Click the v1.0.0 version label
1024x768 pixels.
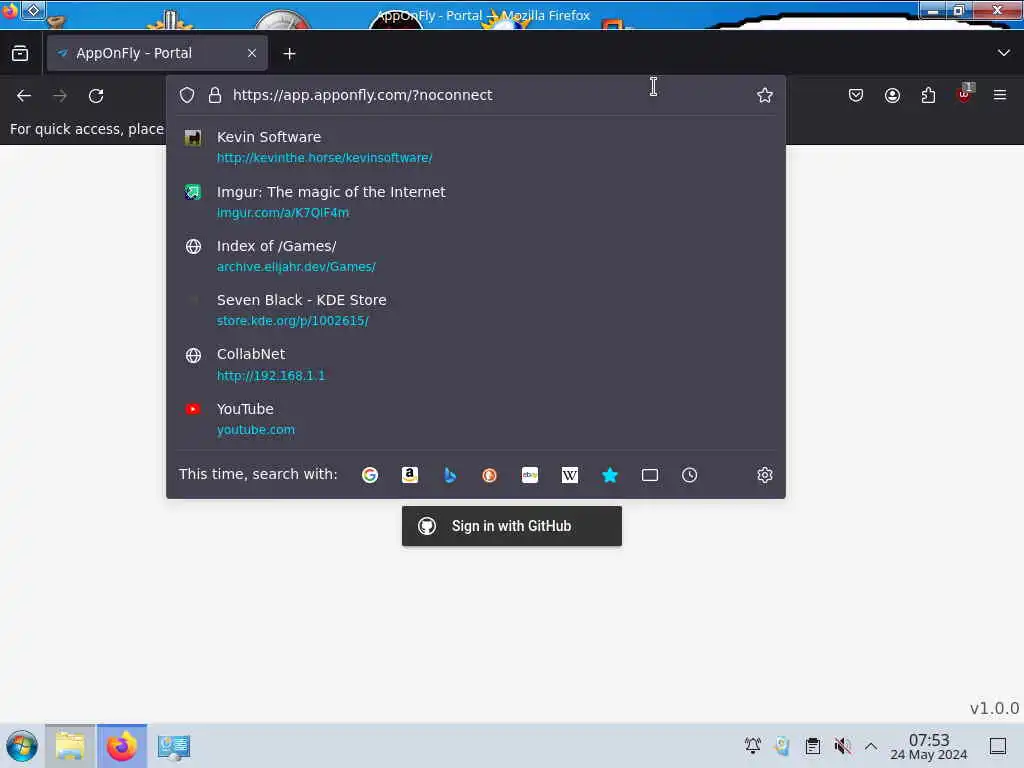(995, 708)
